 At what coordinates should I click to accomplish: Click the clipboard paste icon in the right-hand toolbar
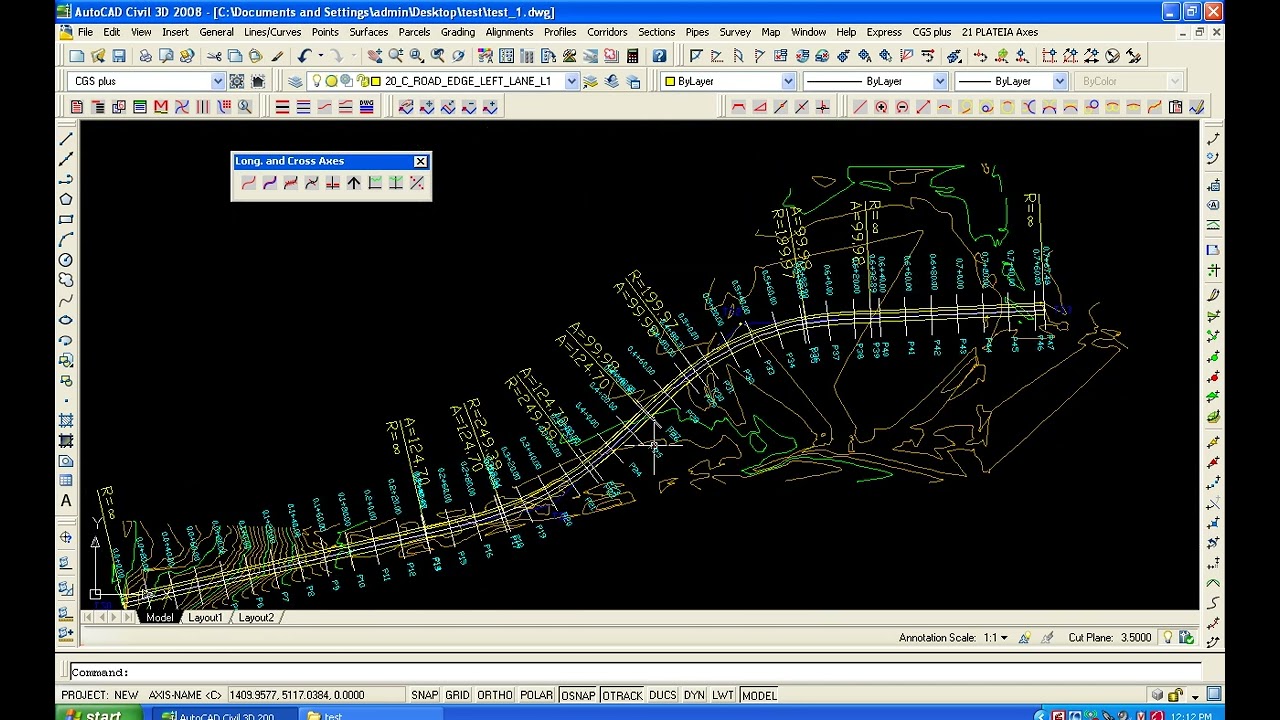tap(1176, 107)
